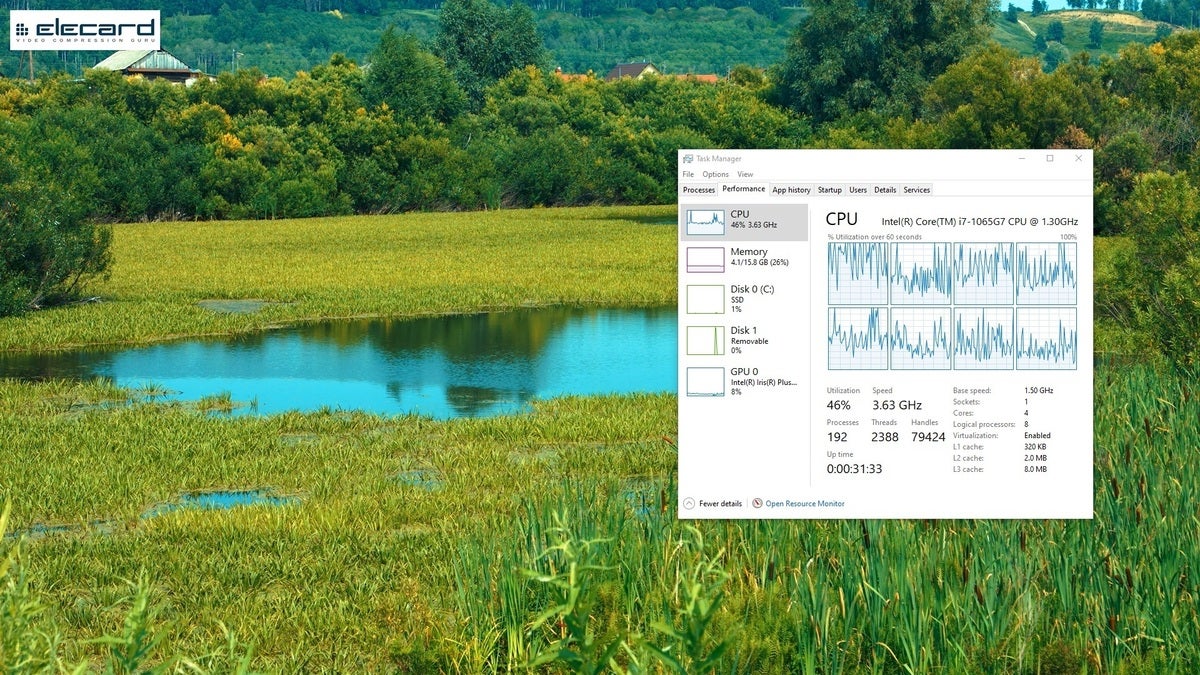
Task: Click the Elecard logo watermark
Action: (85, 30)
